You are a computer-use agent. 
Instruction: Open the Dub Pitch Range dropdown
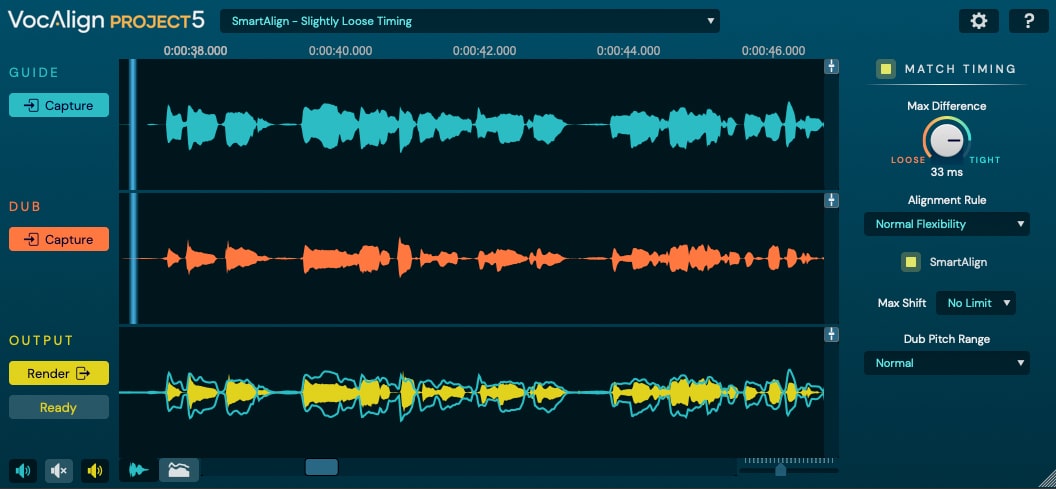pos(946,363)
